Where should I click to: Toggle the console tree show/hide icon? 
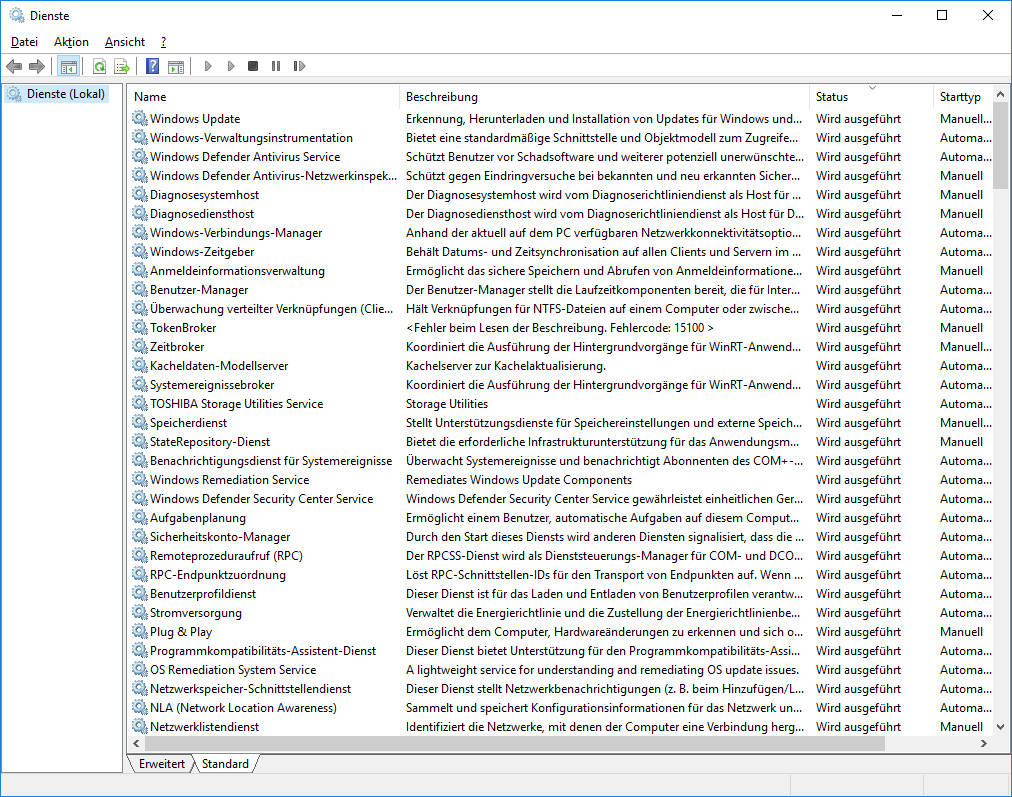tap(68, 66)
